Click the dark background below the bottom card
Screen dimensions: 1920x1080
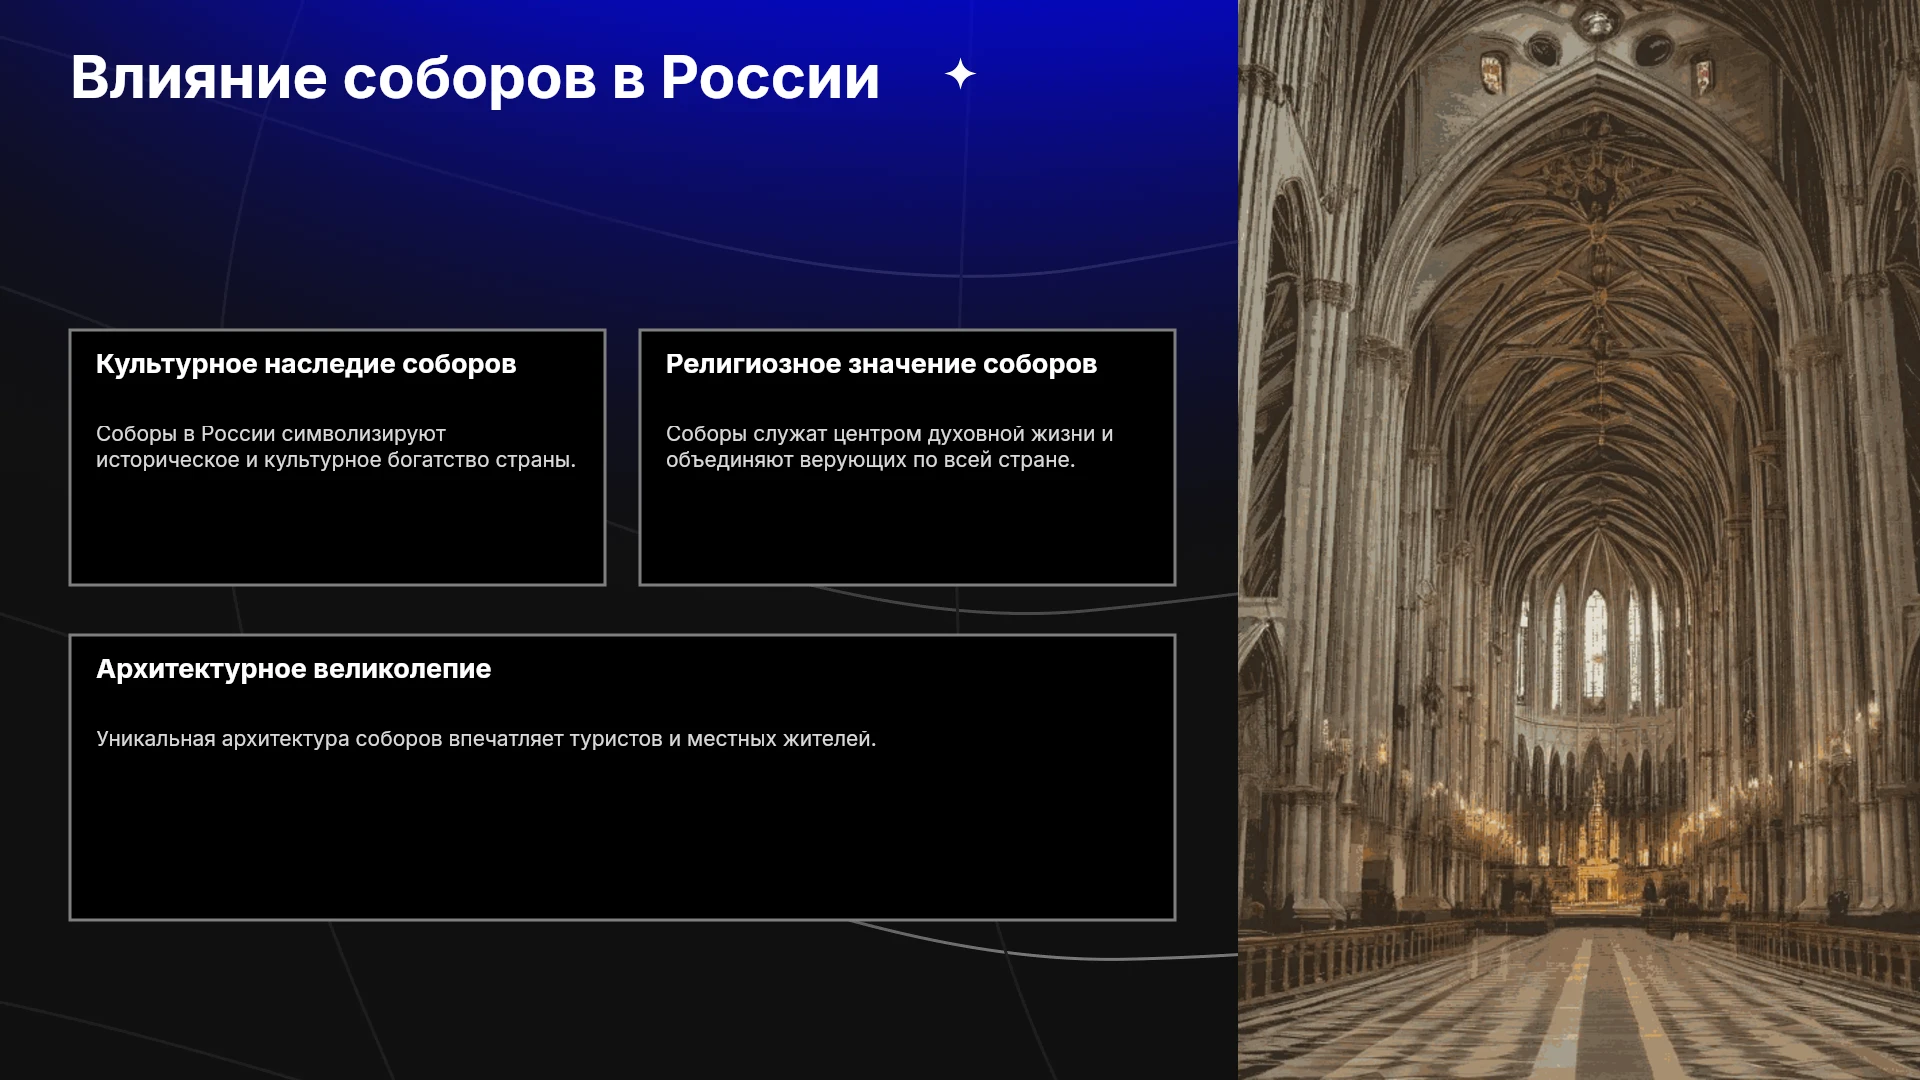(x=620, y=1000)
